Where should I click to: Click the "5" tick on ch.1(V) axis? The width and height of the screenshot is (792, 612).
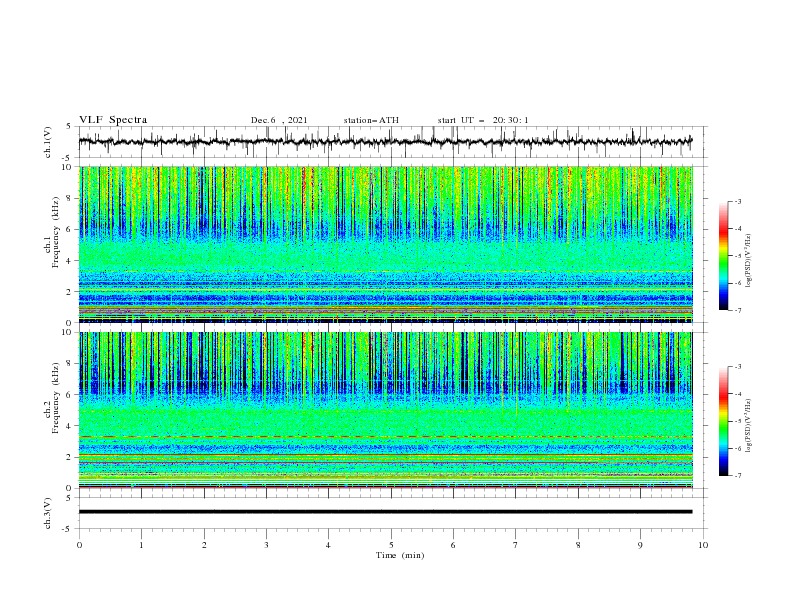(71, 127)
